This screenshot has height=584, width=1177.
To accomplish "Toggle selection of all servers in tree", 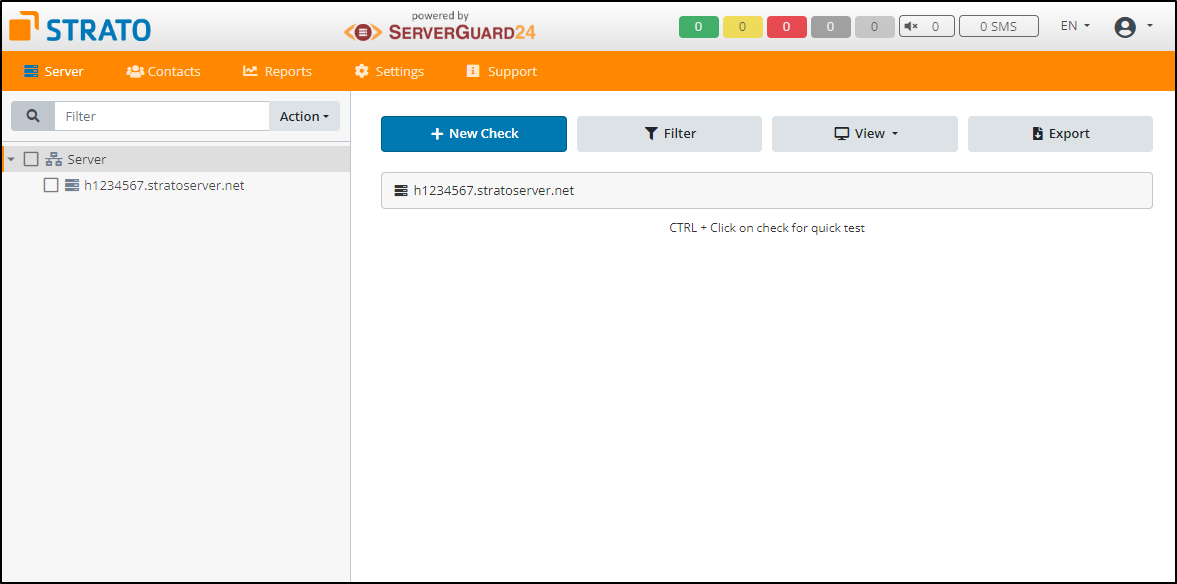I will 31,158.
